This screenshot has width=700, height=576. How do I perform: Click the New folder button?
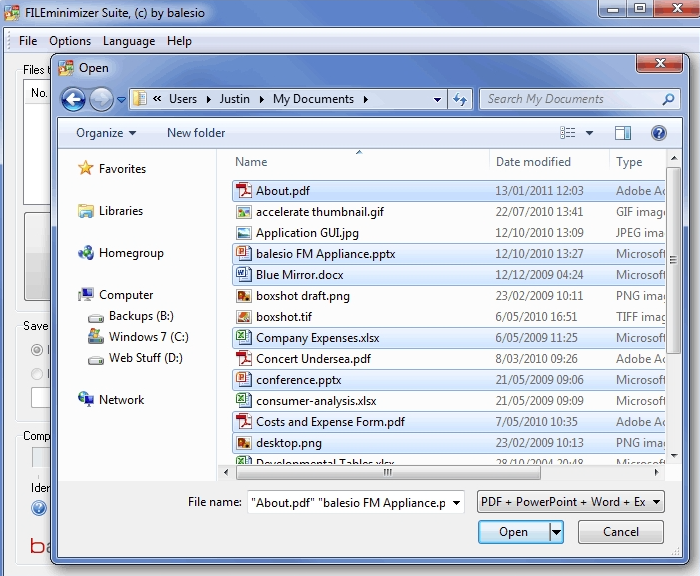[x=196, y=133]
